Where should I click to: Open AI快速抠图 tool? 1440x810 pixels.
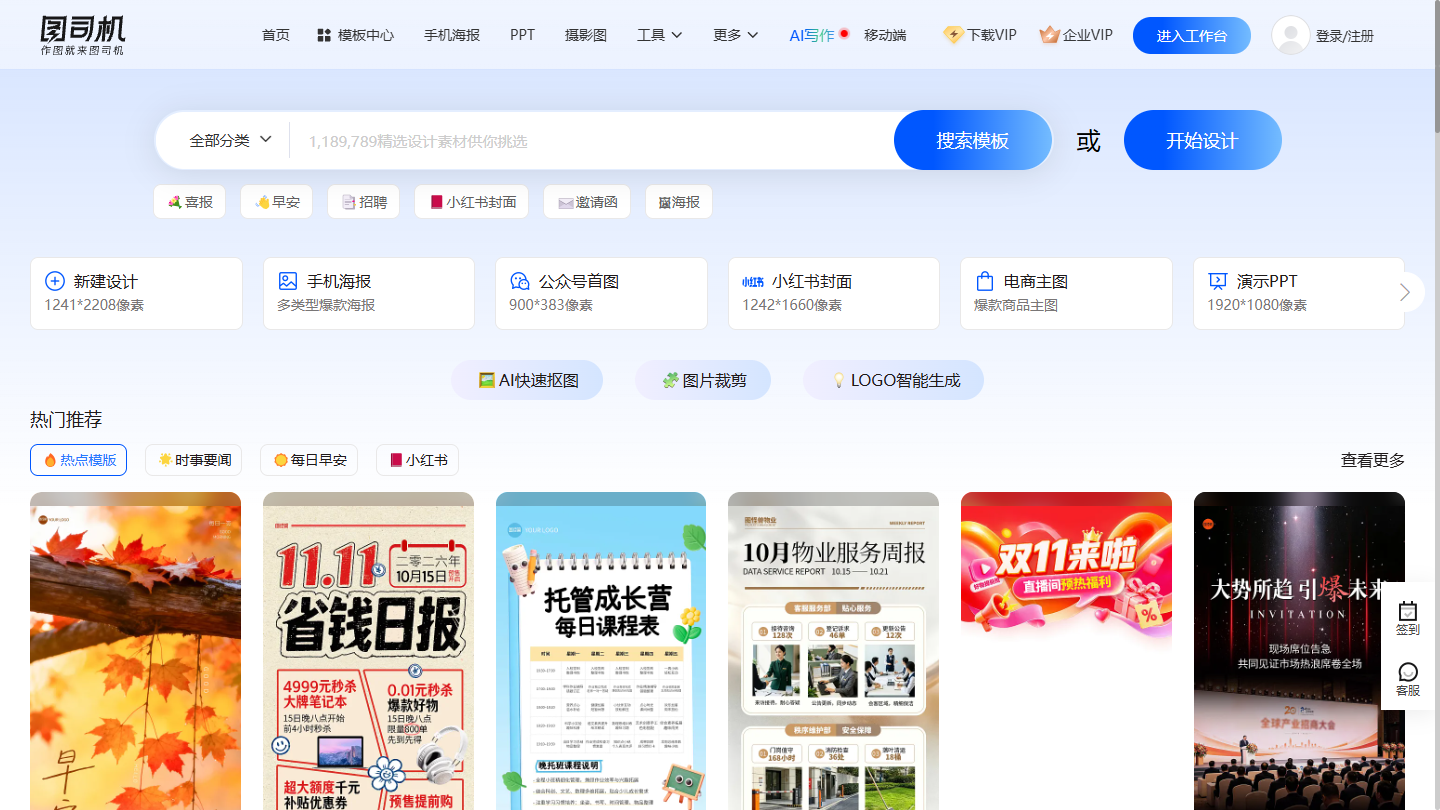pos(528,380)
